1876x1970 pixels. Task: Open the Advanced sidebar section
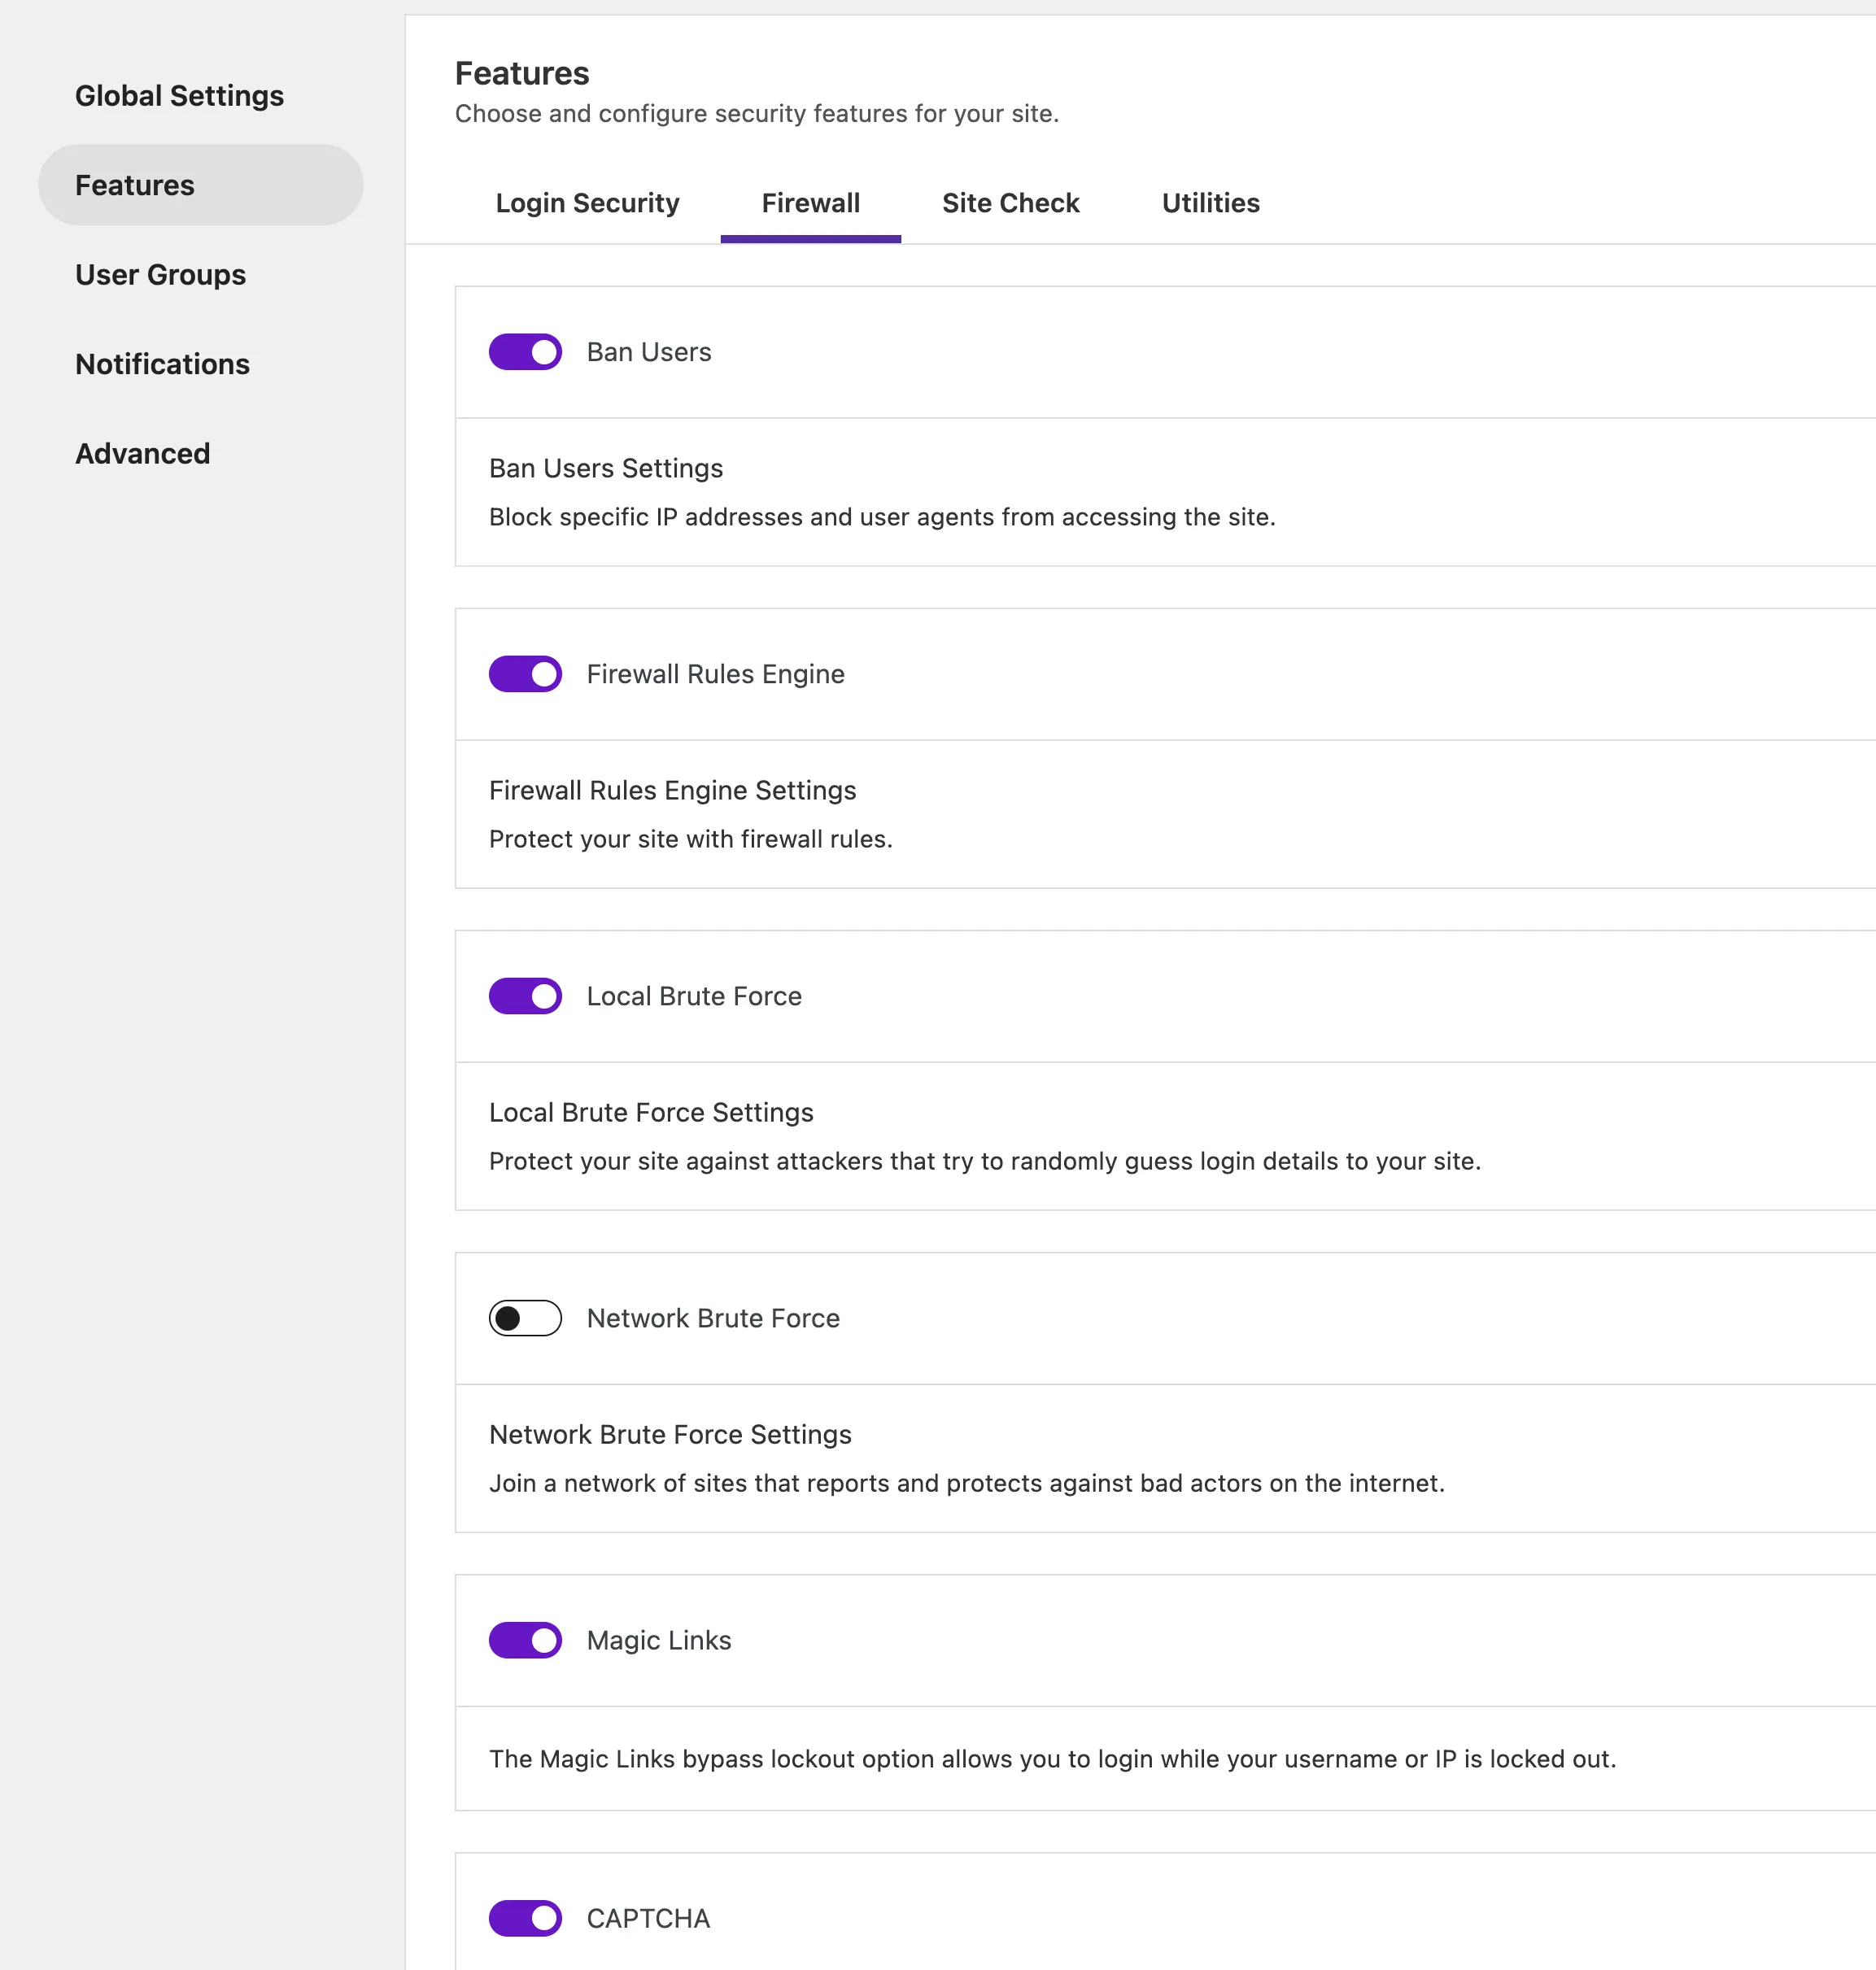point(143,454)
